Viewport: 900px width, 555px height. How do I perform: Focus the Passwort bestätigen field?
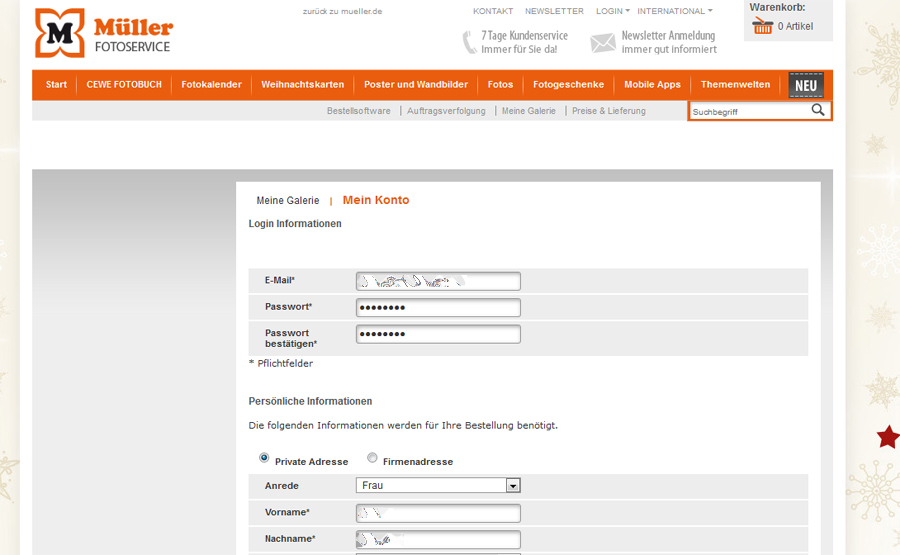click(438, 334)
